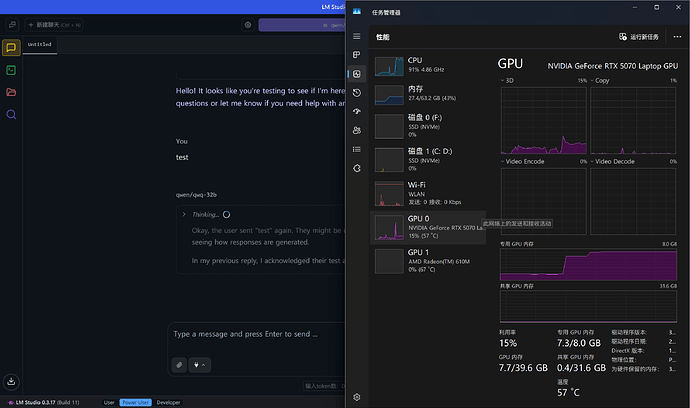Image resolution: width=690 pixels, height=408 pixels.
Task: Click the 7.7/39.6 GB GPU memory value
Action: pos(523,368)
